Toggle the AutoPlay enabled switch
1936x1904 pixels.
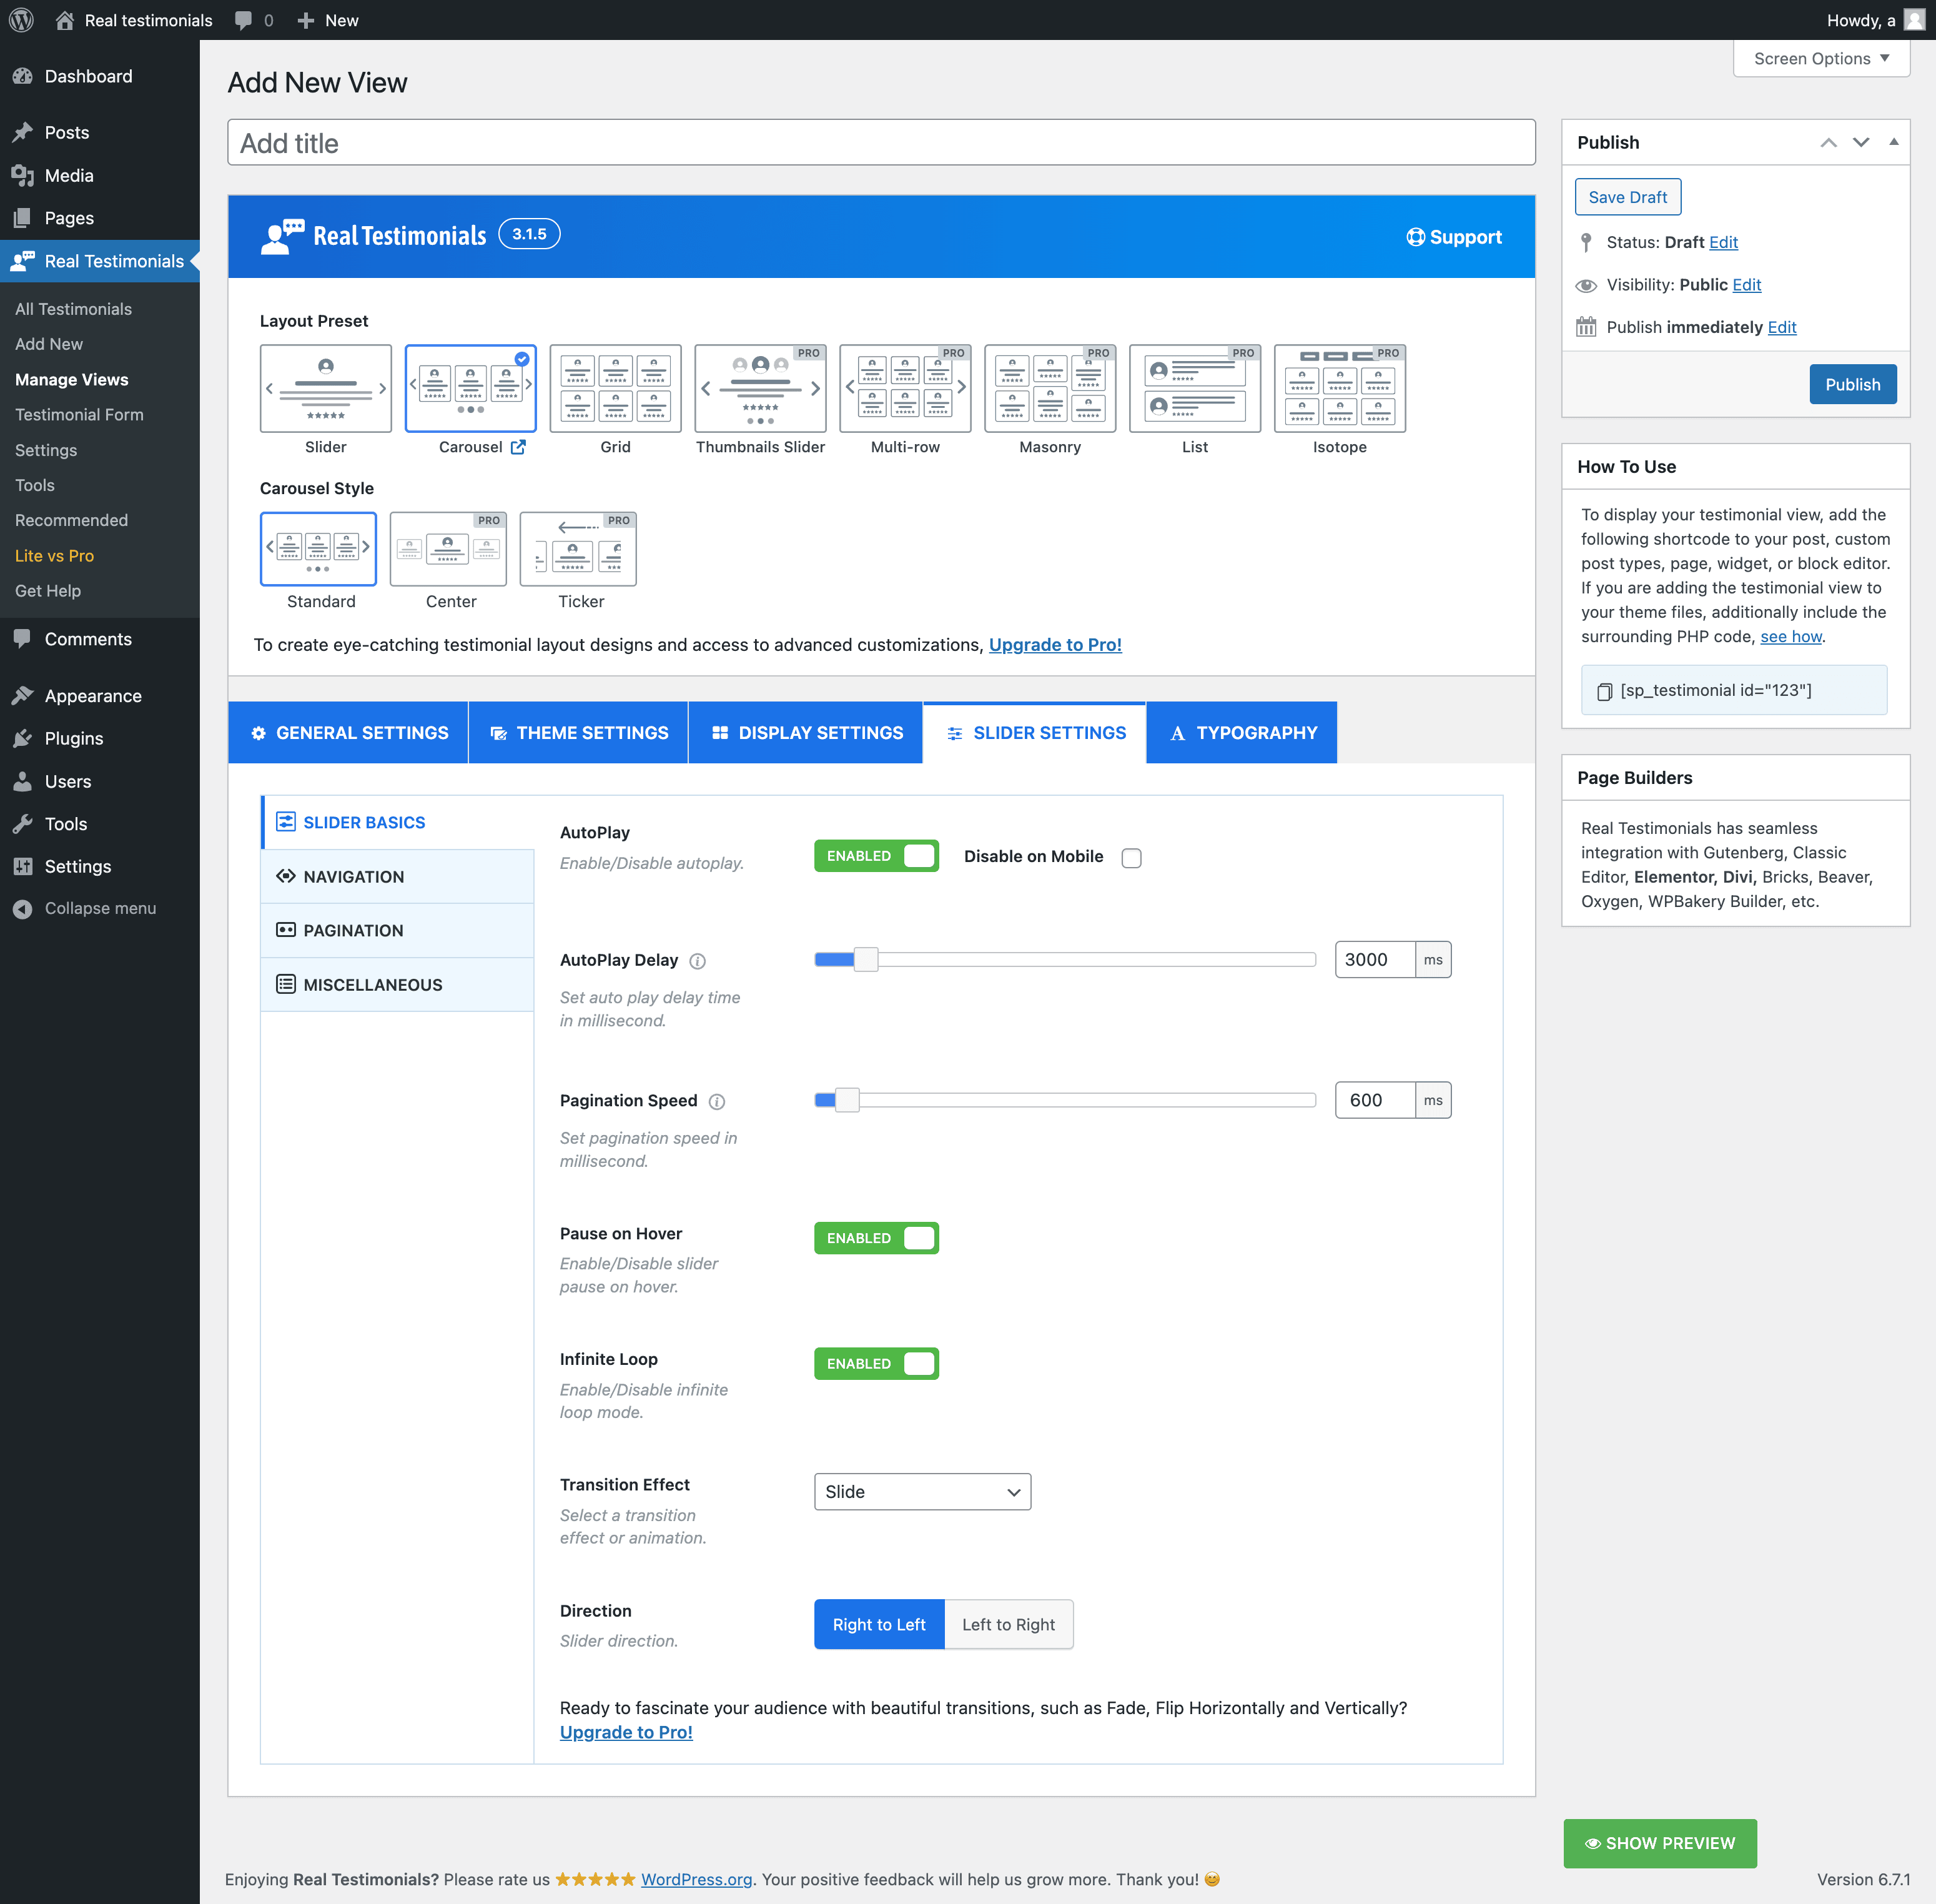tap(876, 856)
